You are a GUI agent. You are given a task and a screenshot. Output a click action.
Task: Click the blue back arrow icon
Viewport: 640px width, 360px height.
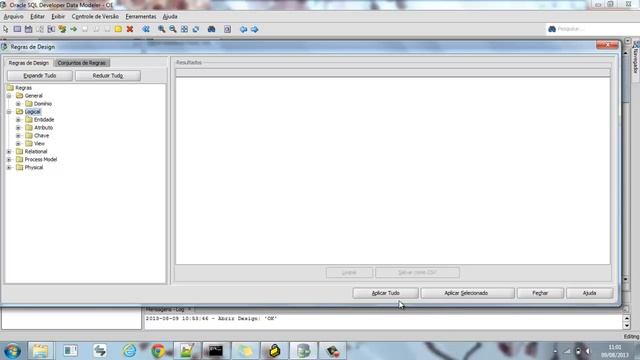(x=243, y=29)
